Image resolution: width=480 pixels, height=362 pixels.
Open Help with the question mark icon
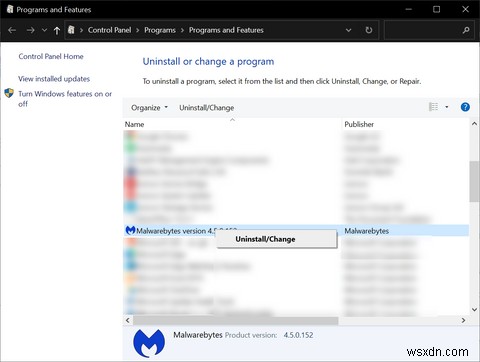pyautogui.click(x=465, y=107)
